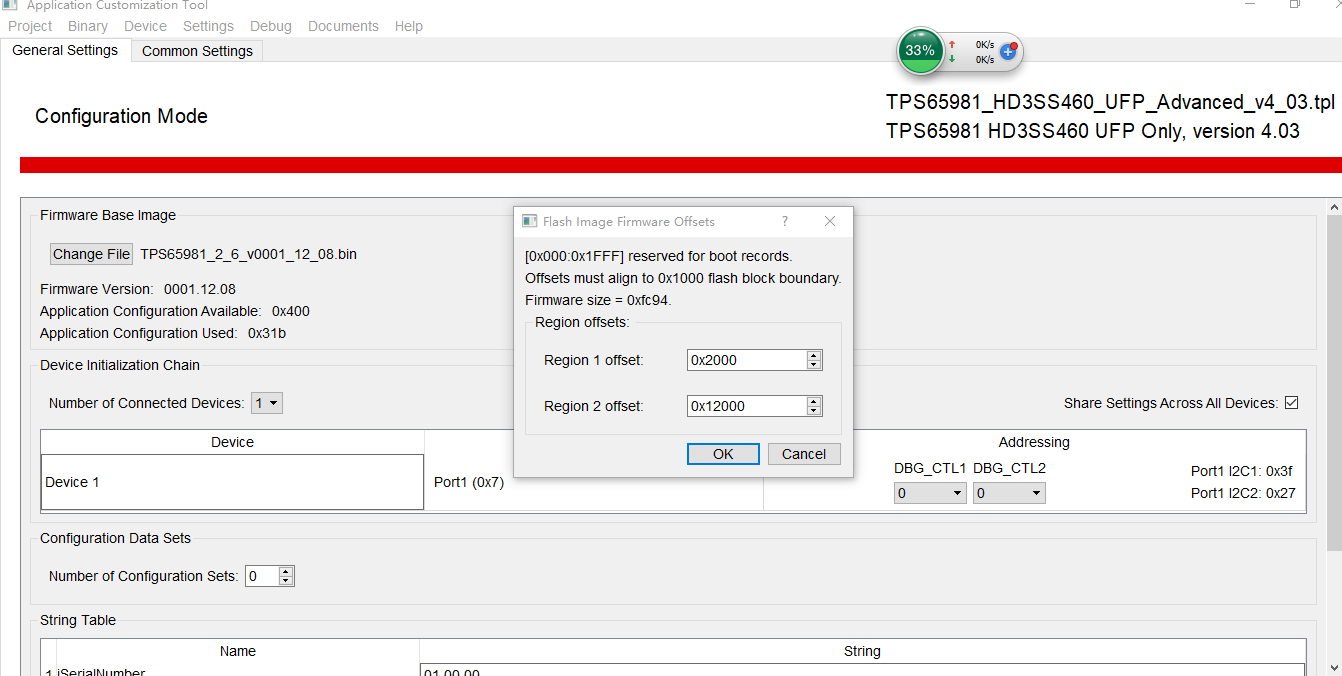Decrement the Region 1 offset value
This screenshot has height=676, width=1342.
[814, 365]
